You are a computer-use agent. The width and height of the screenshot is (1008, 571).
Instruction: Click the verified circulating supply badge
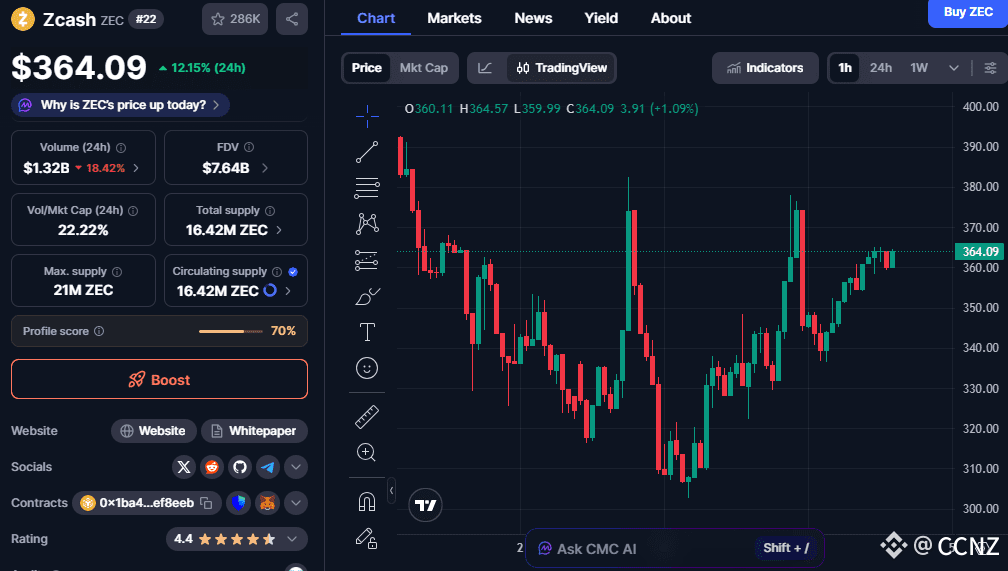(x=293, y=272)
